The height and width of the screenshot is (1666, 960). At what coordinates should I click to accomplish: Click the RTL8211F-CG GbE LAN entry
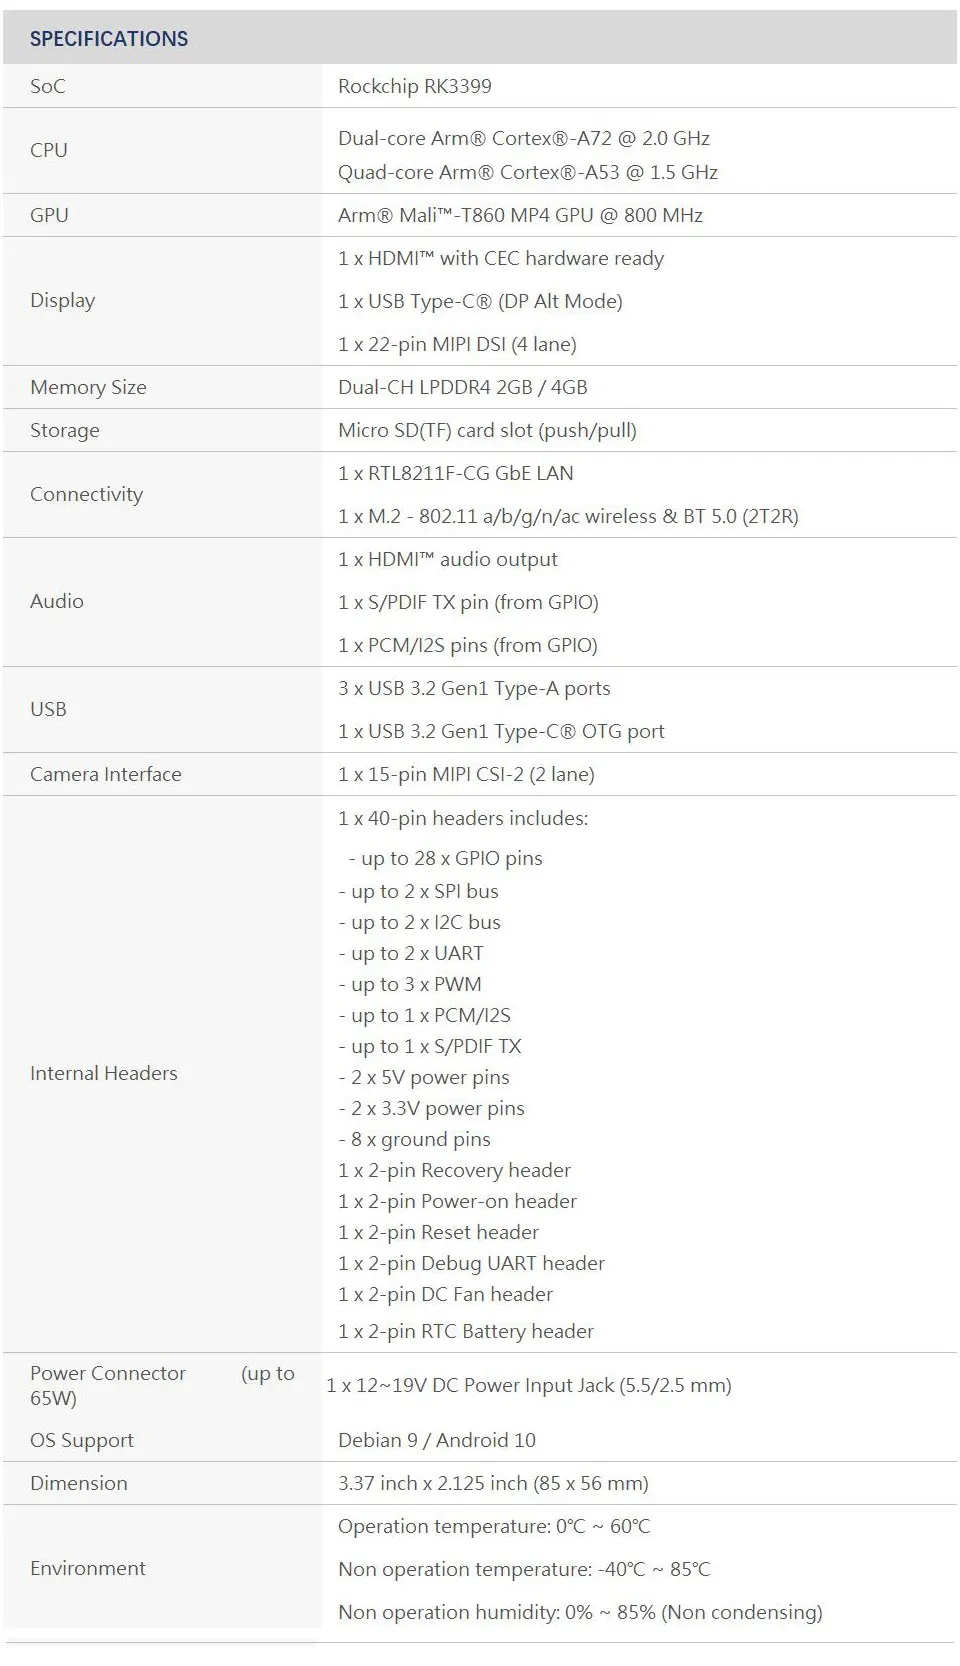(x=456, y=473)
